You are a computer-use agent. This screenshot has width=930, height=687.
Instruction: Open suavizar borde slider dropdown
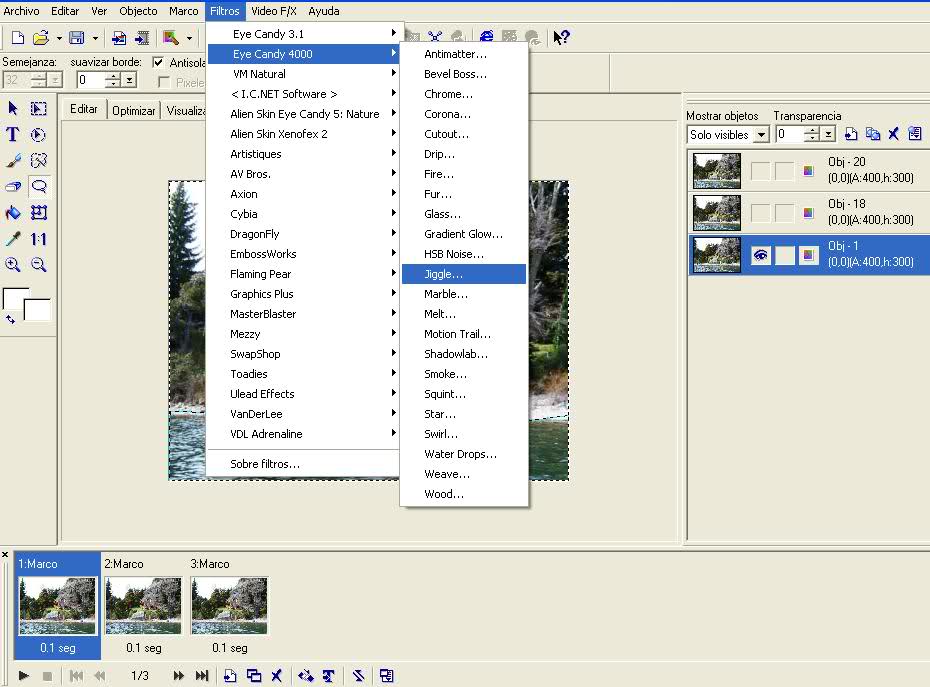coord(129,80)
